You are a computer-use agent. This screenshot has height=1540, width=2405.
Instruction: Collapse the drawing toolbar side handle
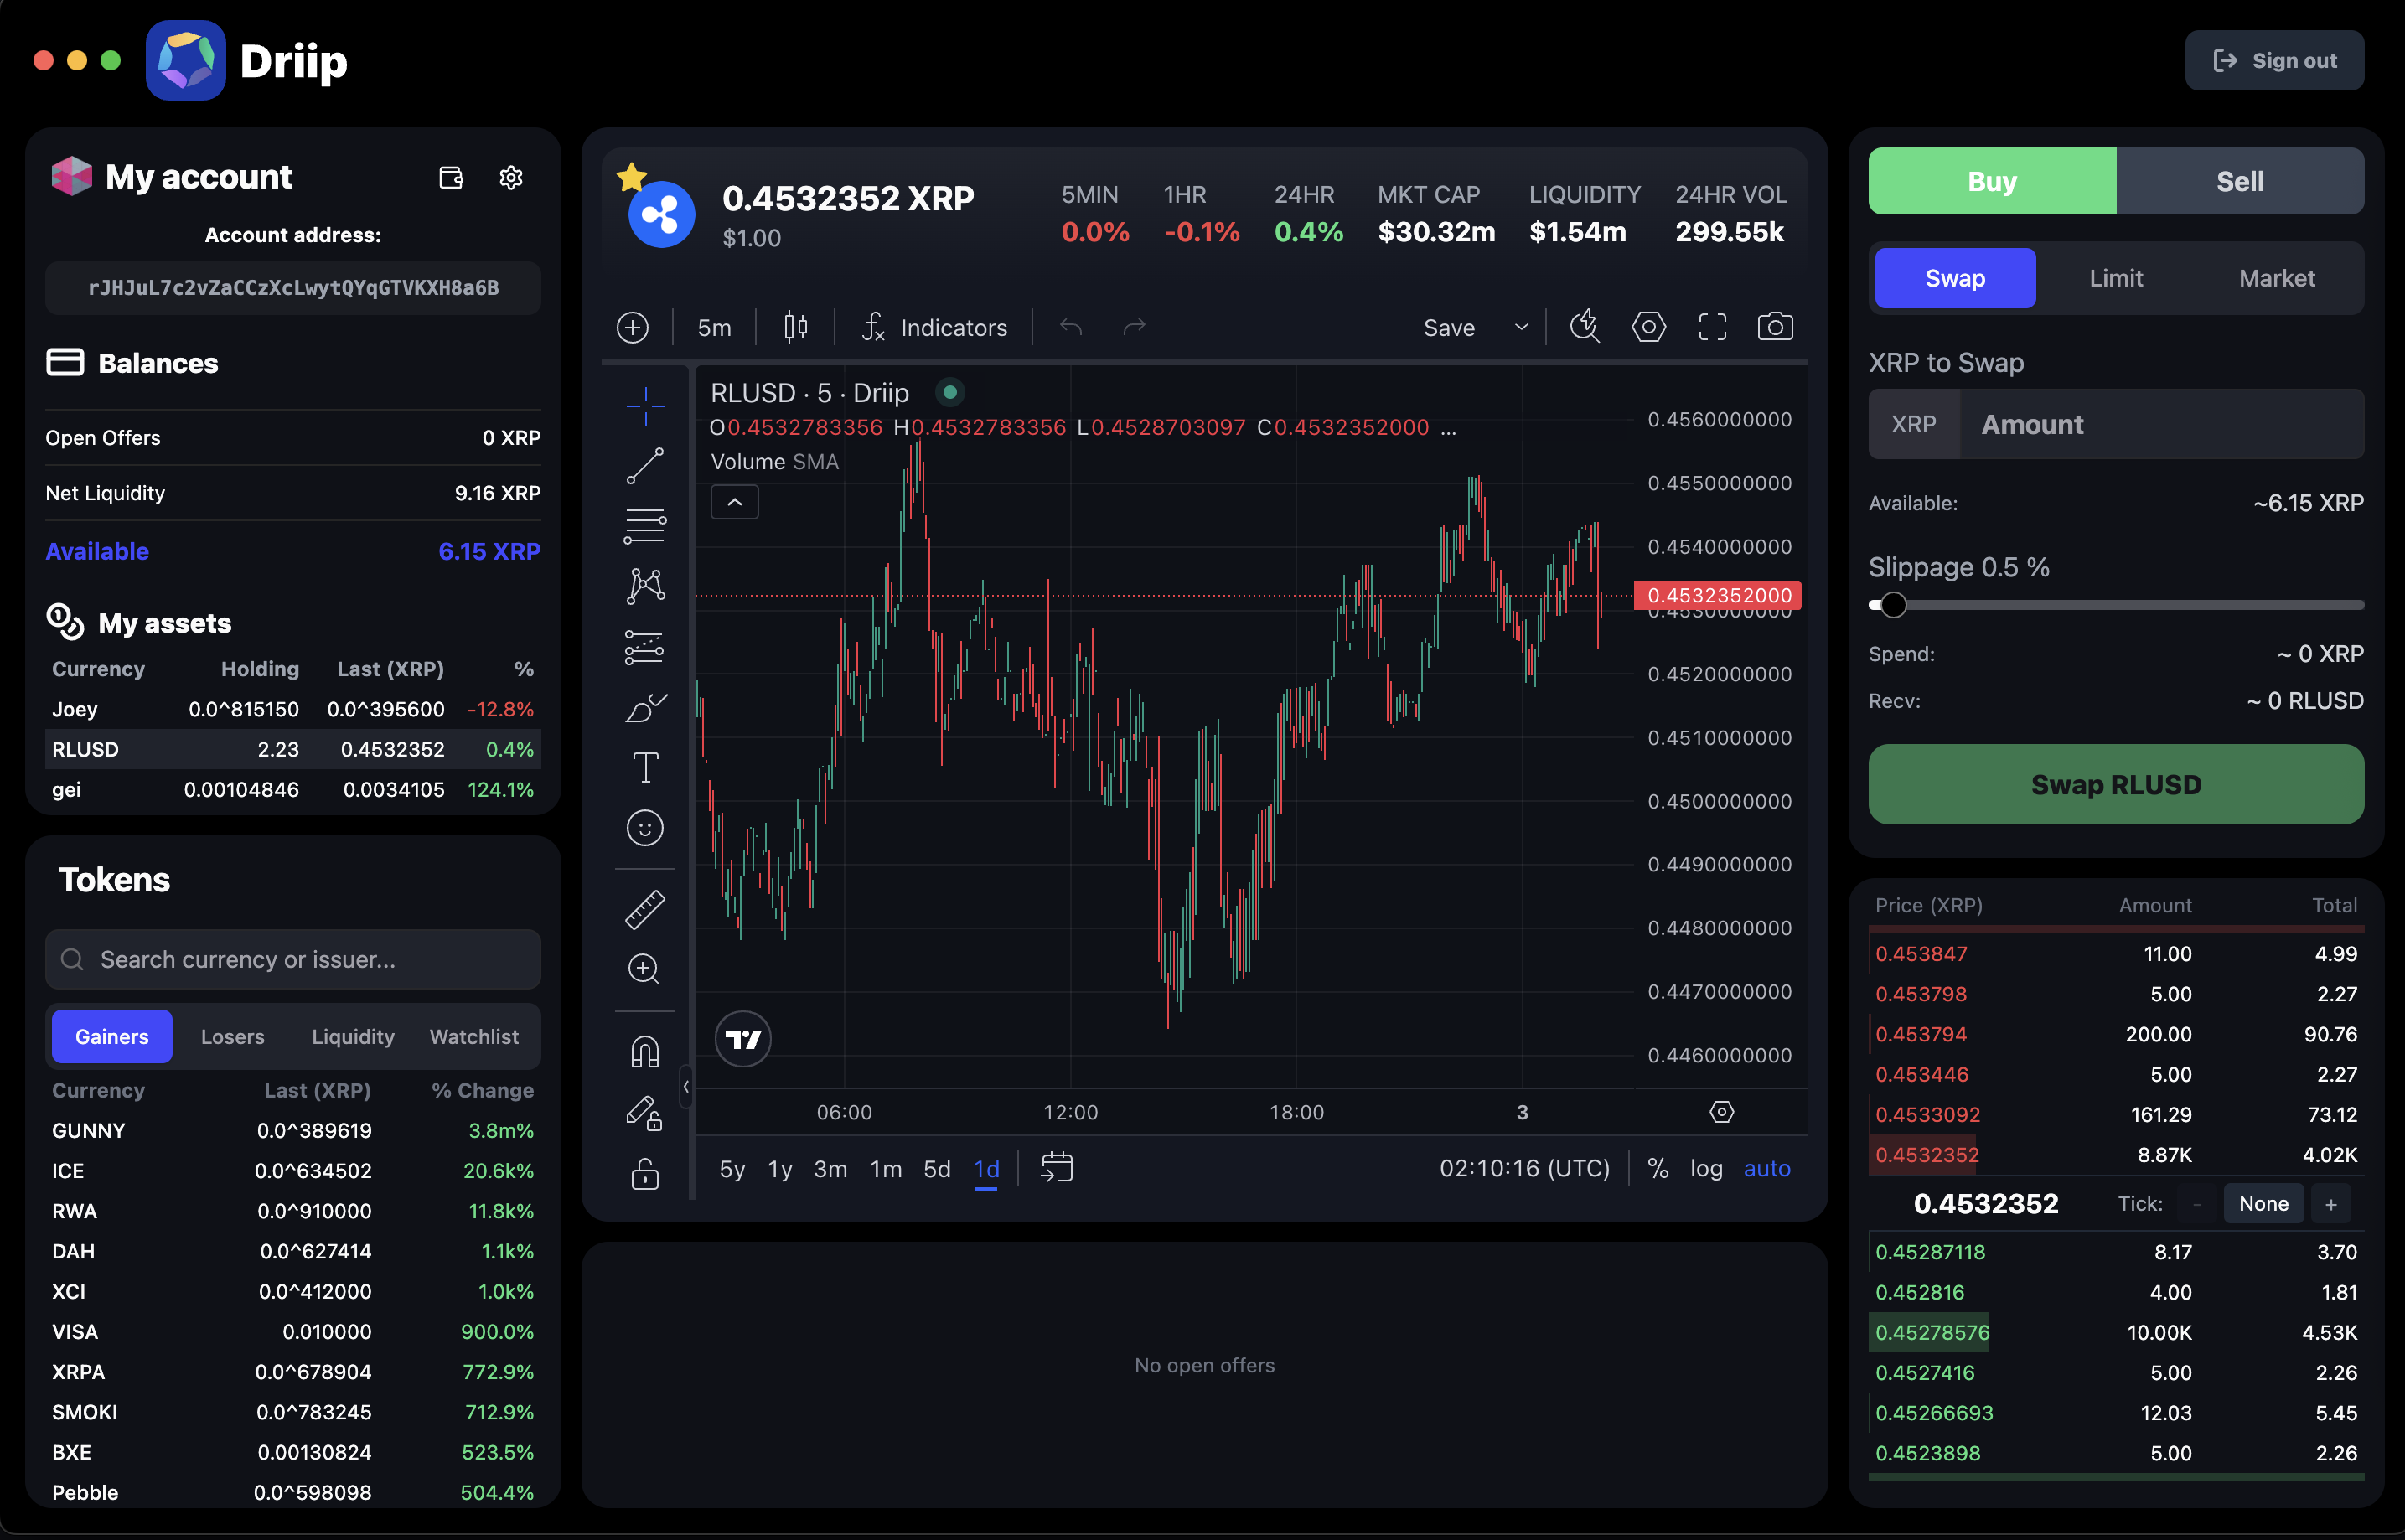coord(686,1087)
